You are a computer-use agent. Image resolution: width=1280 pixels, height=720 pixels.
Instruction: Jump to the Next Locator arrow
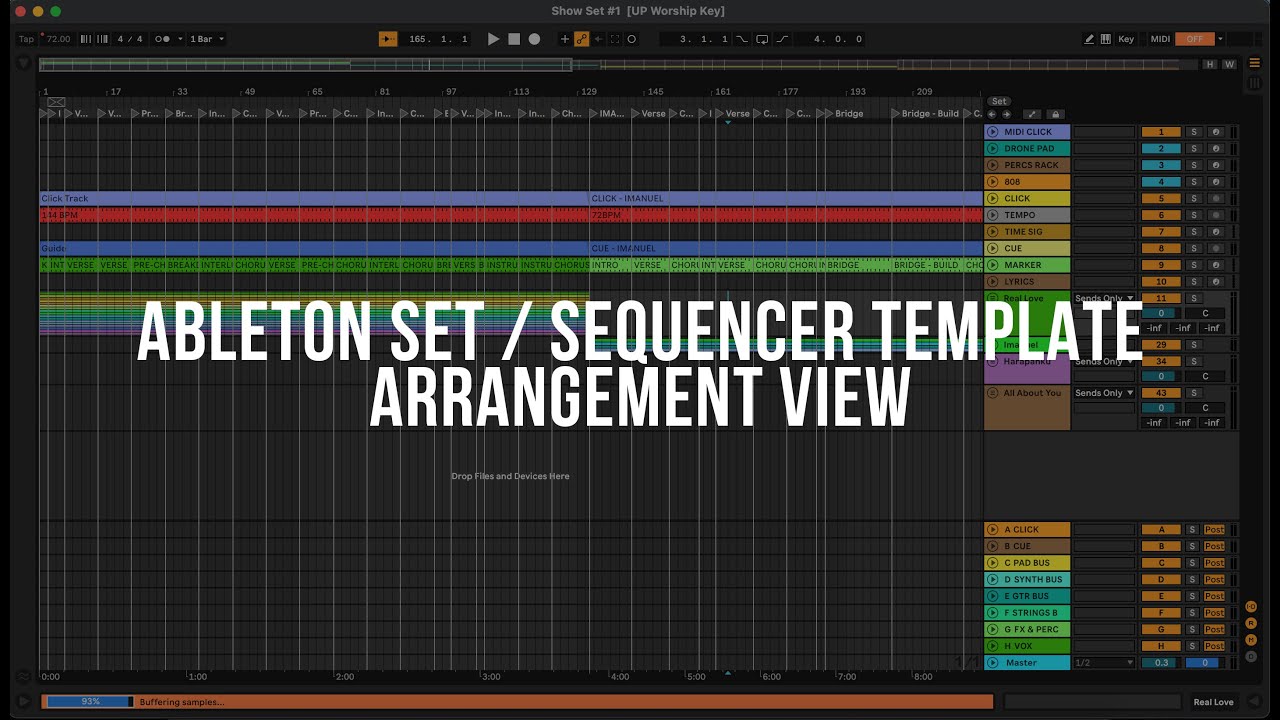(1006, 114)
